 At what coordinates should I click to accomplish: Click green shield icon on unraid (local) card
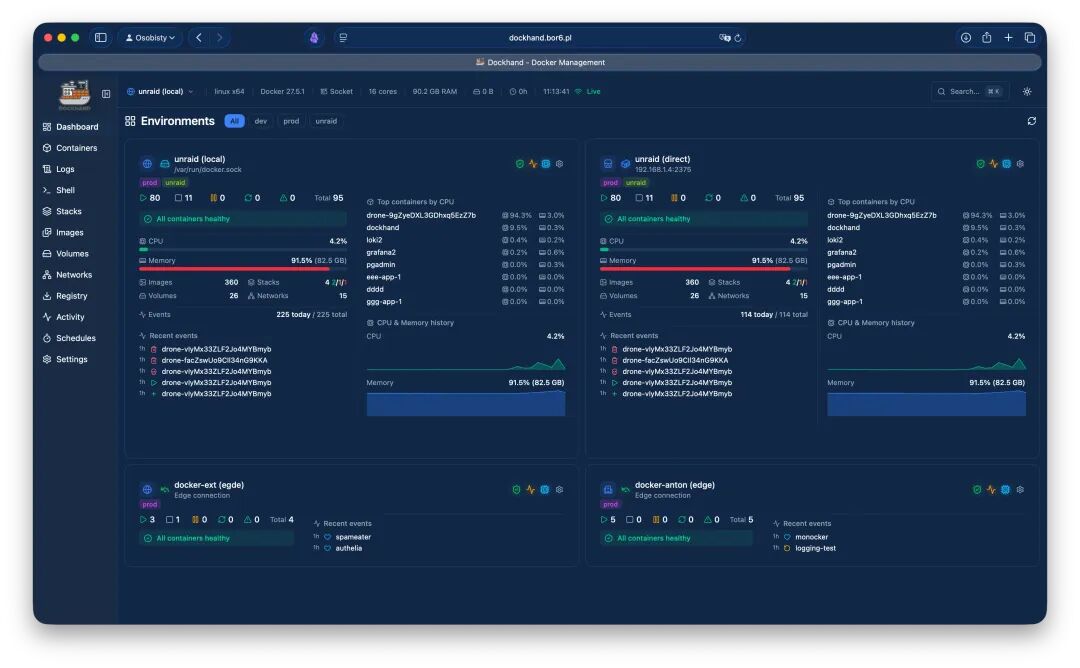coord(519,164)
